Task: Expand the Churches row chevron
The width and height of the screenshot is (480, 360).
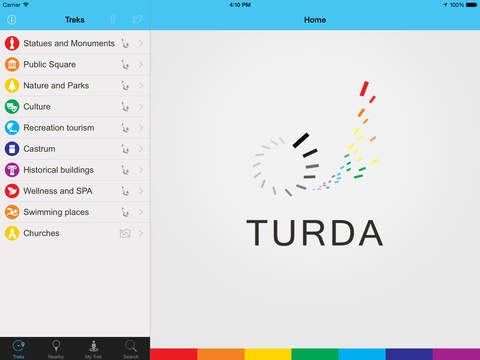Action: pyautogui.click(x=141, y=233)
